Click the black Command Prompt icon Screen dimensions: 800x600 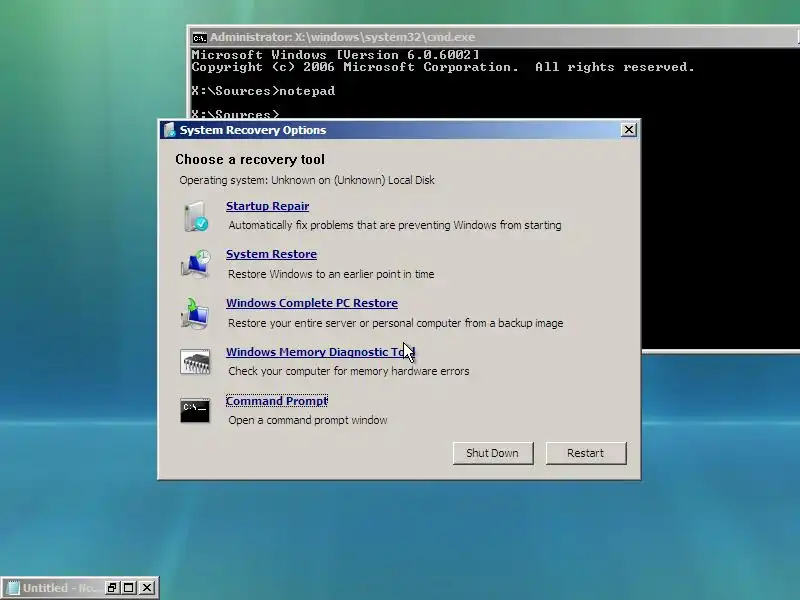pyautogui.click(x=195, y=410)
